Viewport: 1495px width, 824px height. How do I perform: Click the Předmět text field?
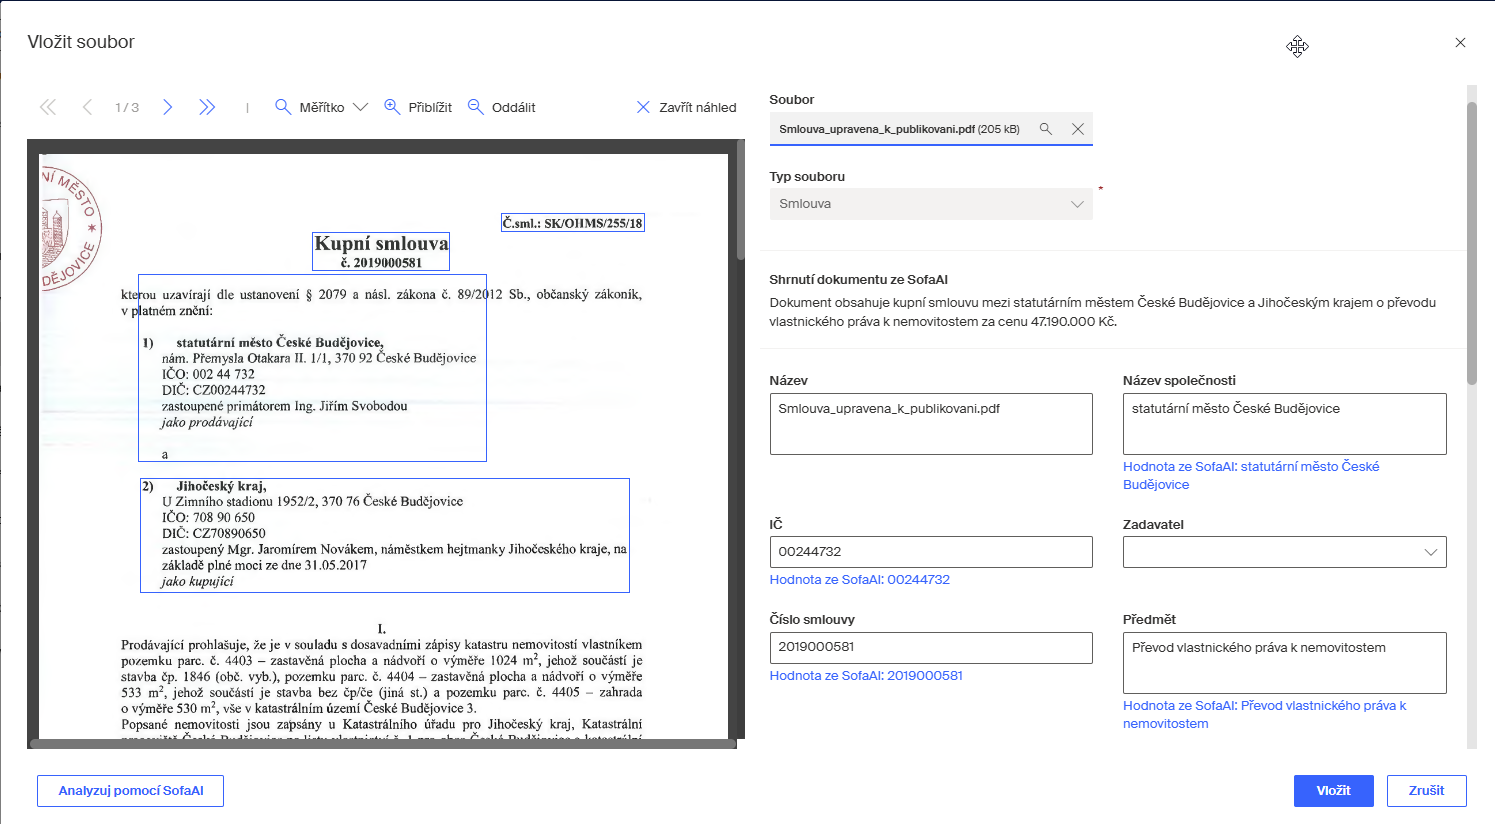(1284, 663)
